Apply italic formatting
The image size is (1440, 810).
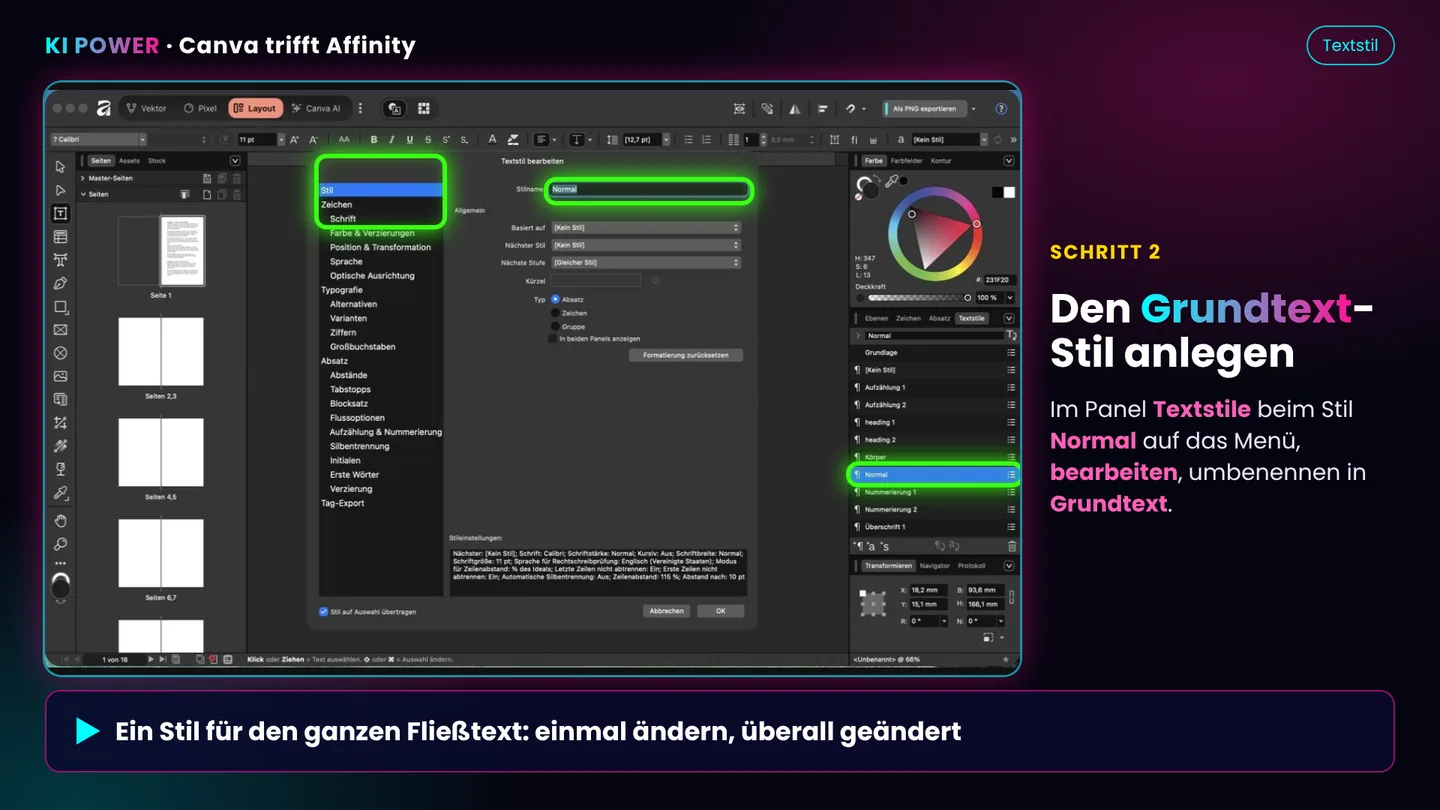[x=392, y=140]
